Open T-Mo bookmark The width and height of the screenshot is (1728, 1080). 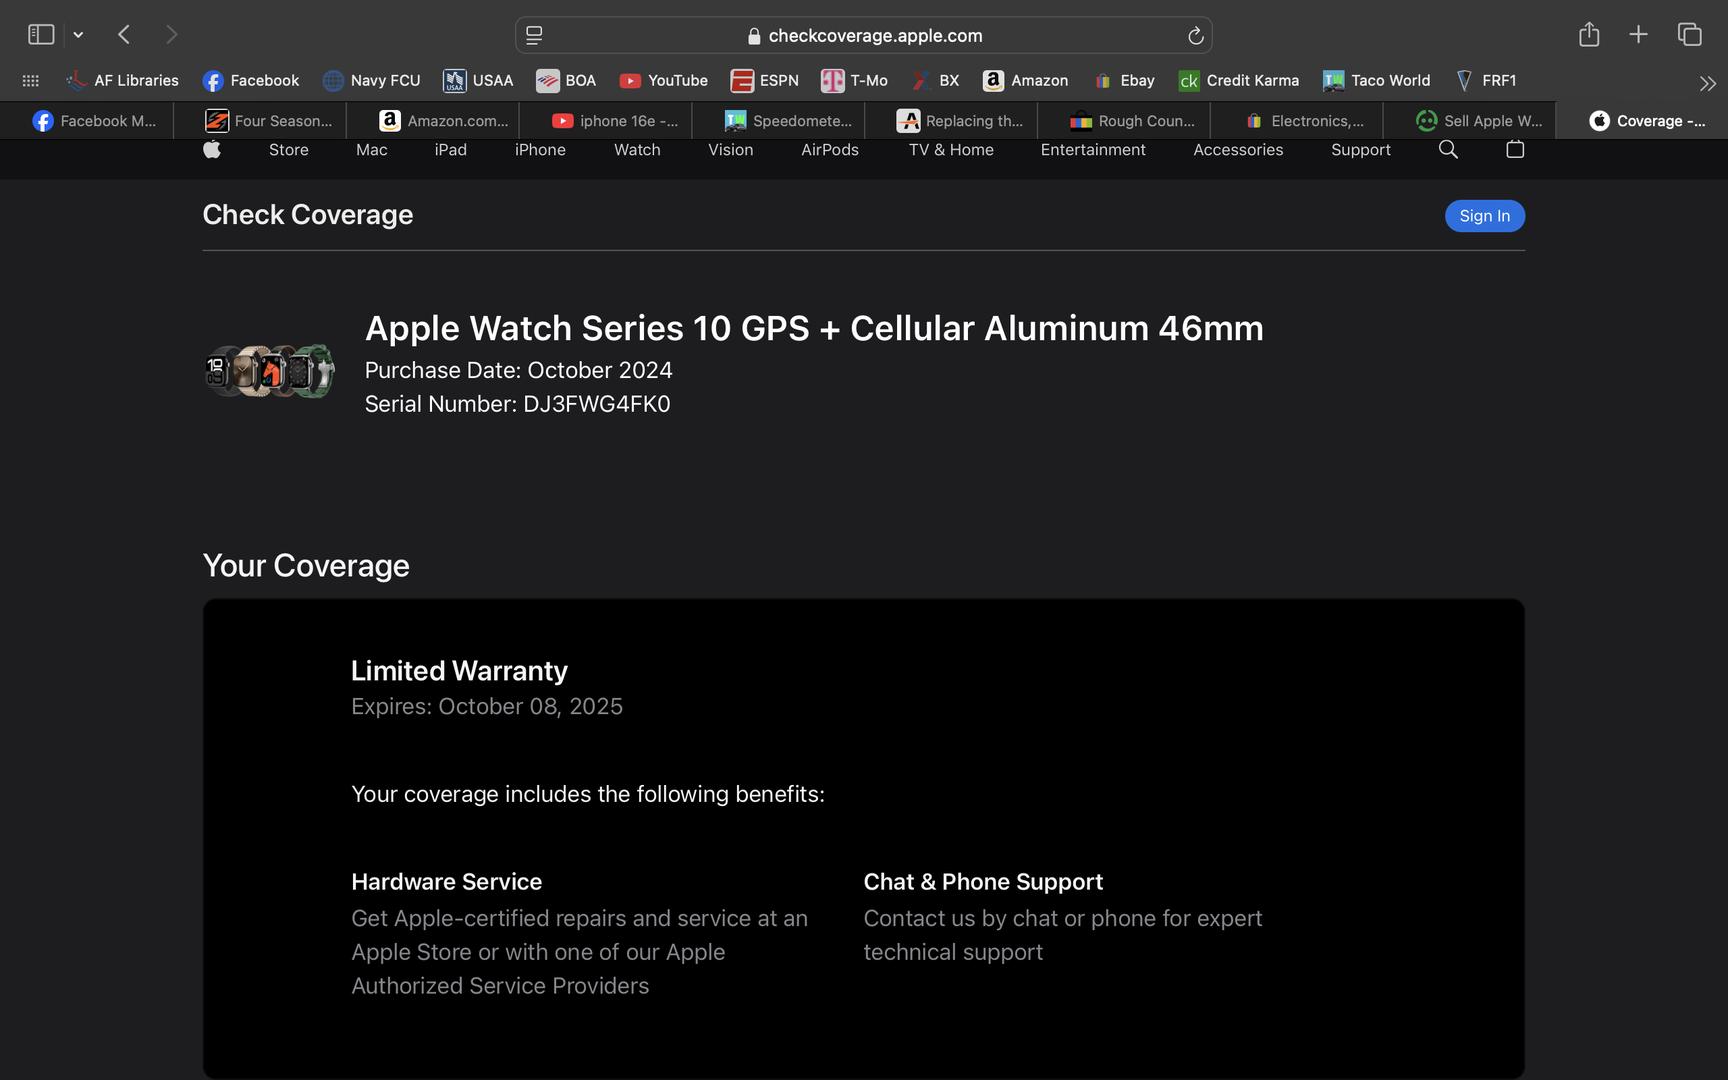[x=855, y=81]
